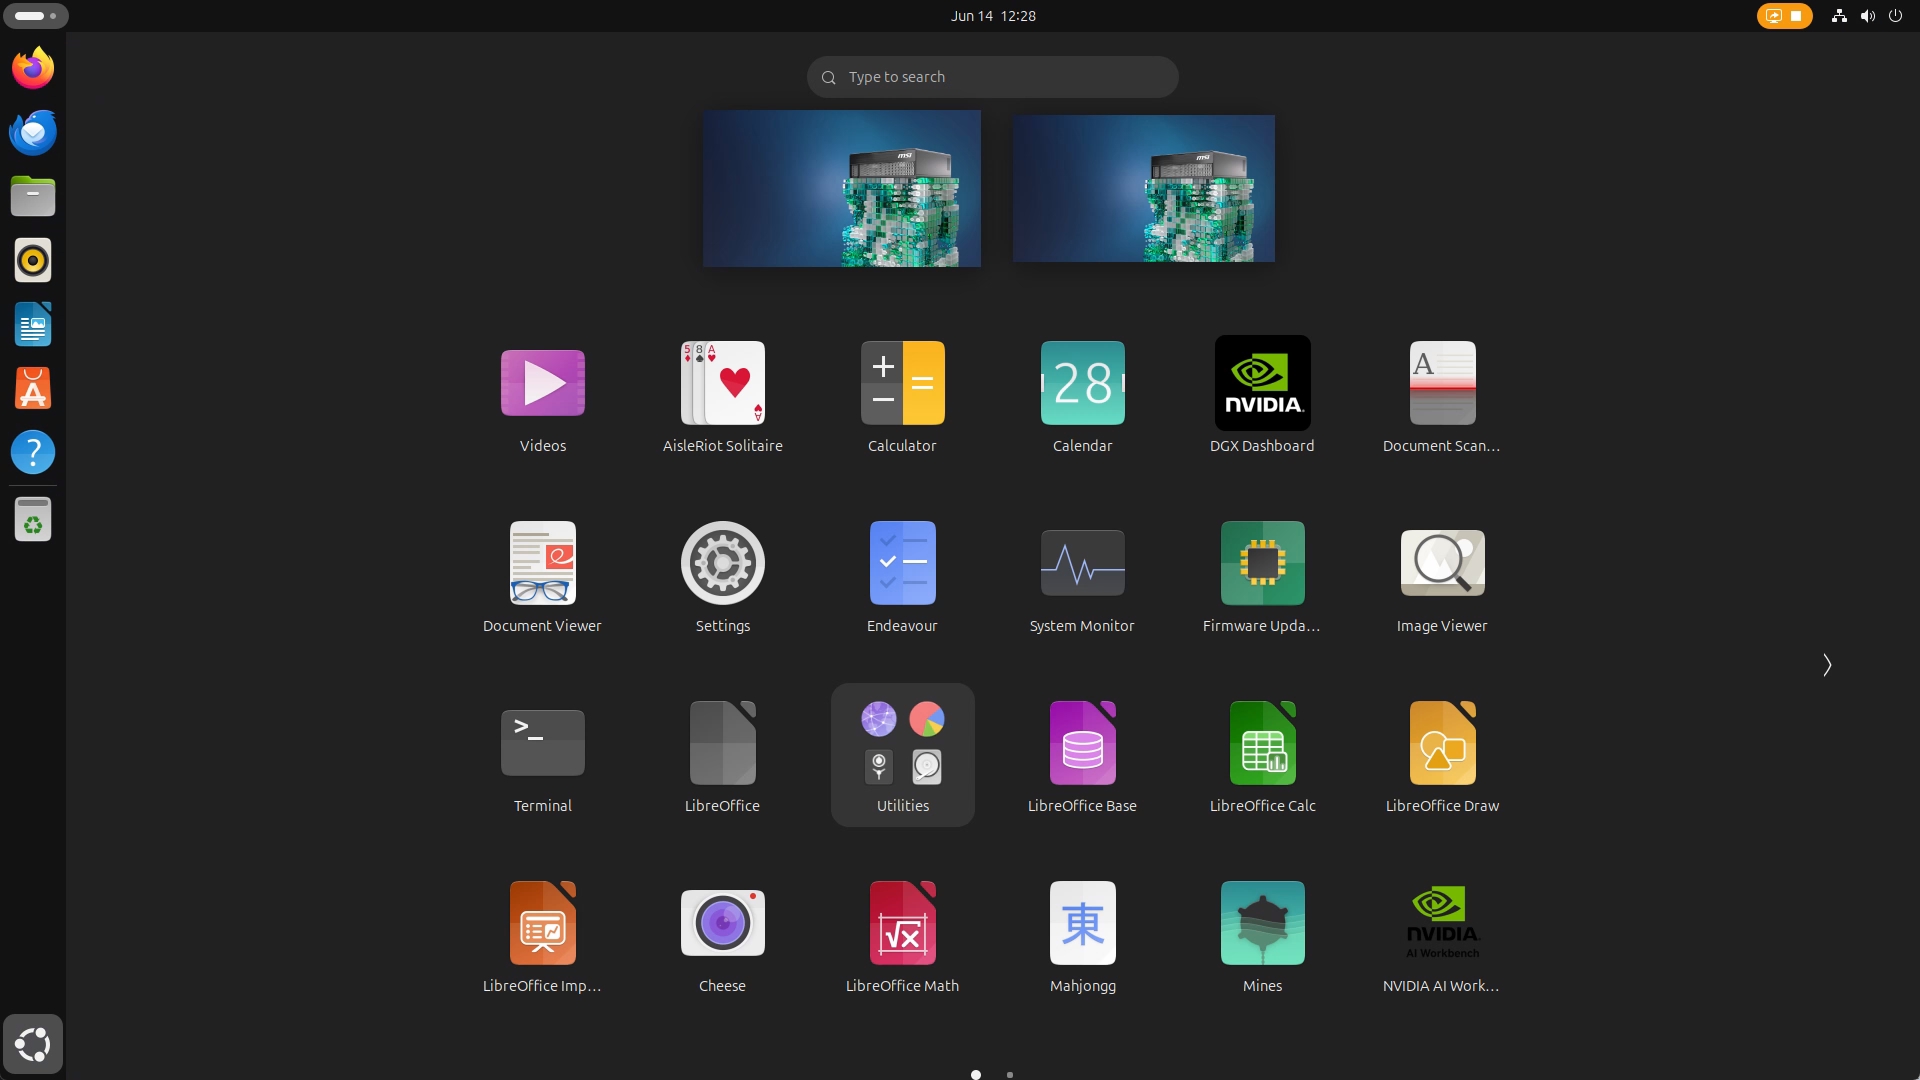The image size is (1920, 1080).
Task: Launch LibreOffice Math
Action: pyautogui.click(x=902, y=937)
